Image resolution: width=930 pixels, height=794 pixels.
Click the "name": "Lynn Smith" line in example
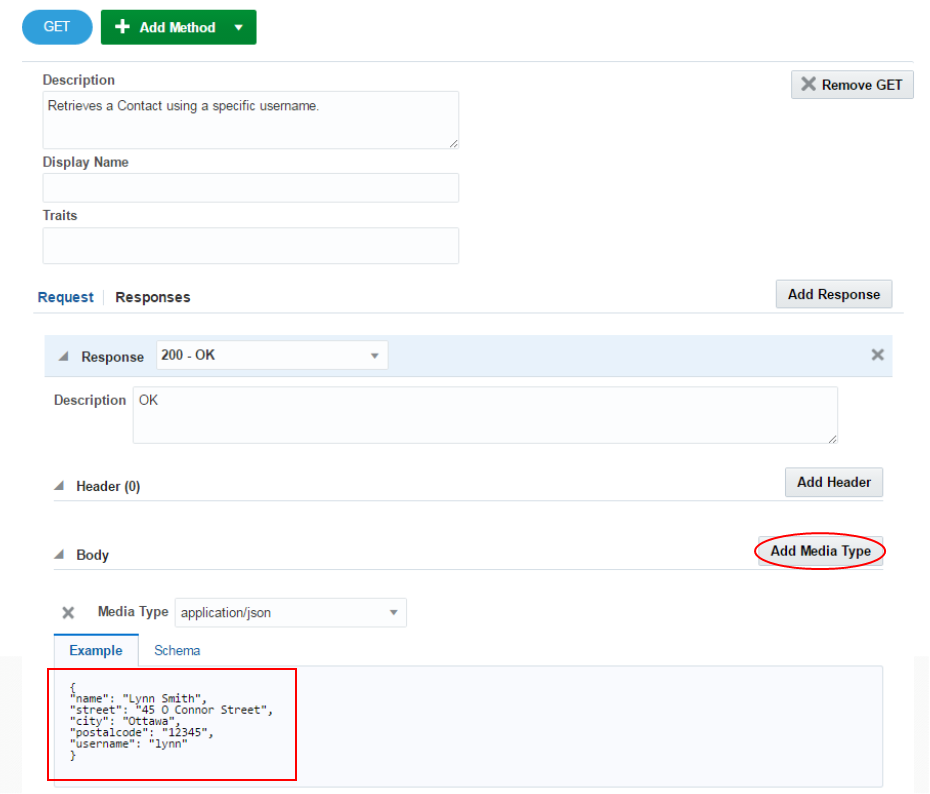[138, 699]
